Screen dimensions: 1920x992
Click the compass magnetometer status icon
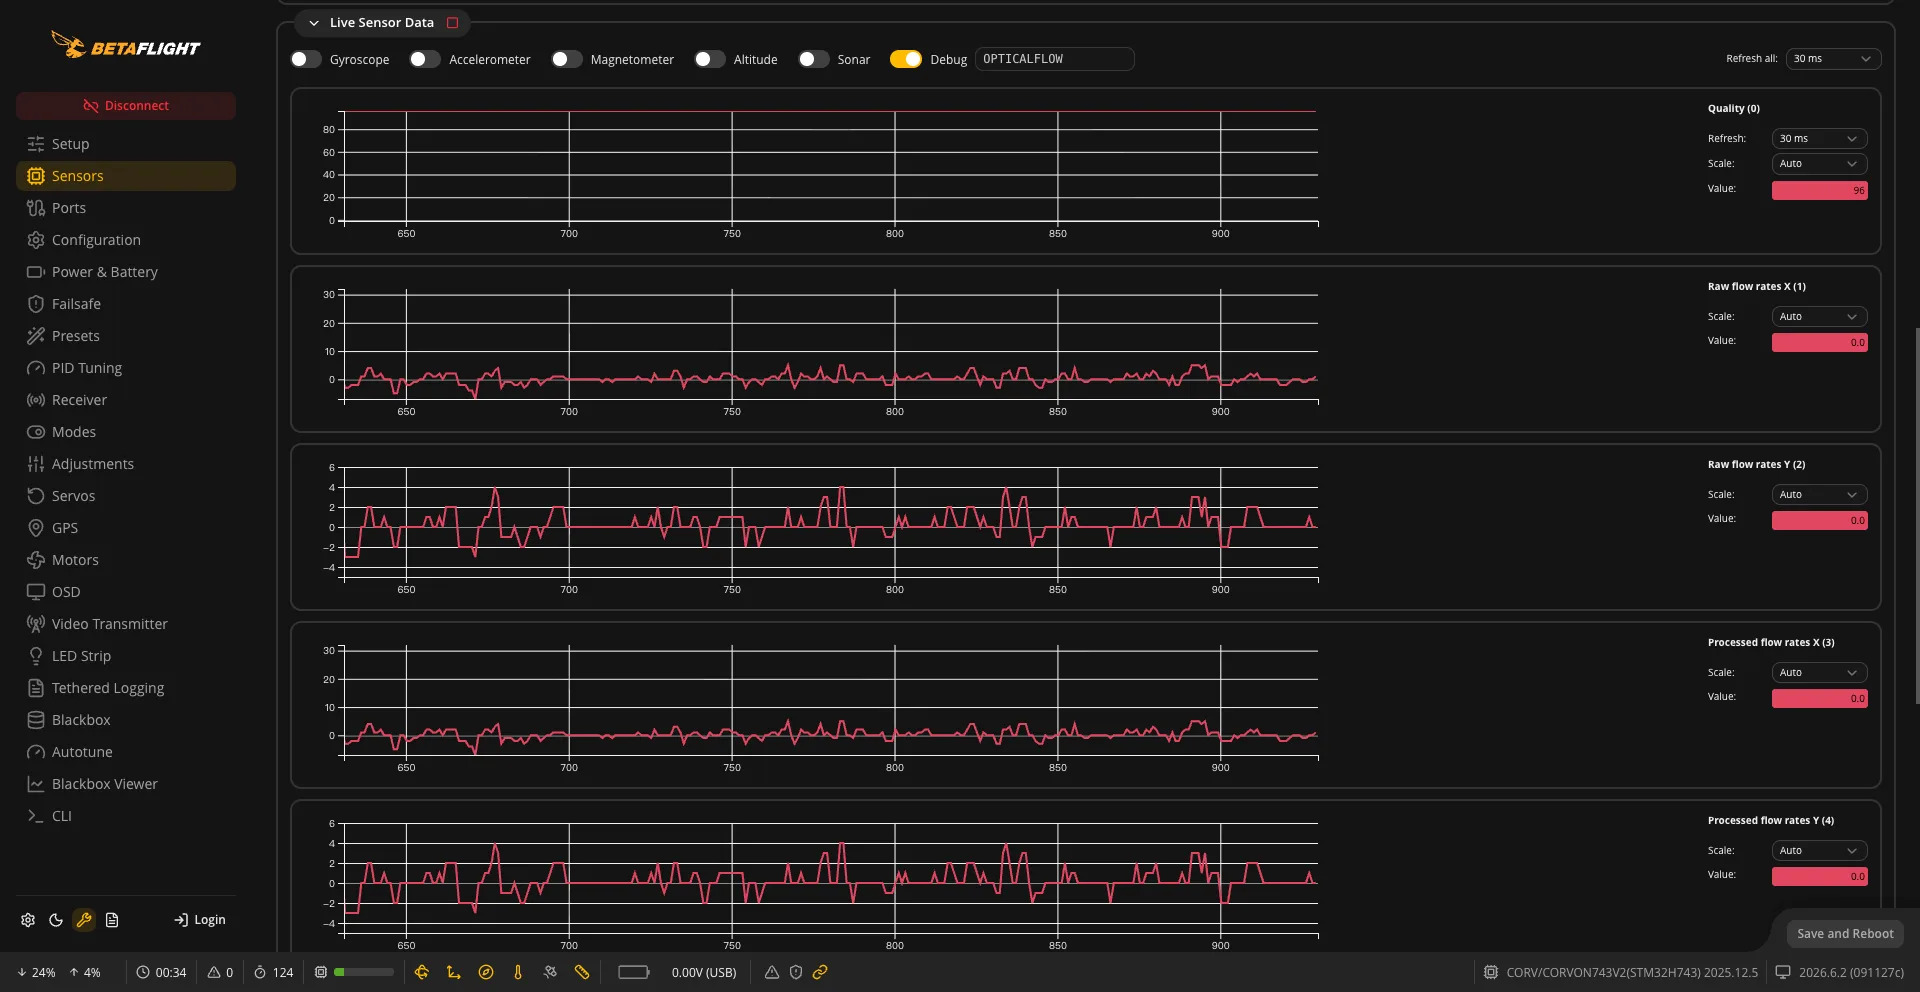point(486,972)
